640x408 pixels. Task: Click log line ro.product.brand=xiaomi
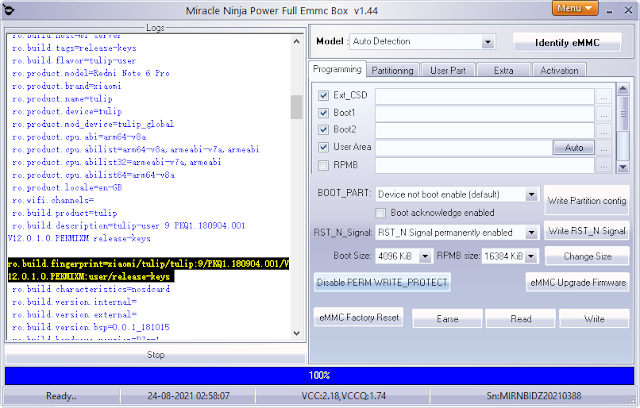[x=67, y=86]
